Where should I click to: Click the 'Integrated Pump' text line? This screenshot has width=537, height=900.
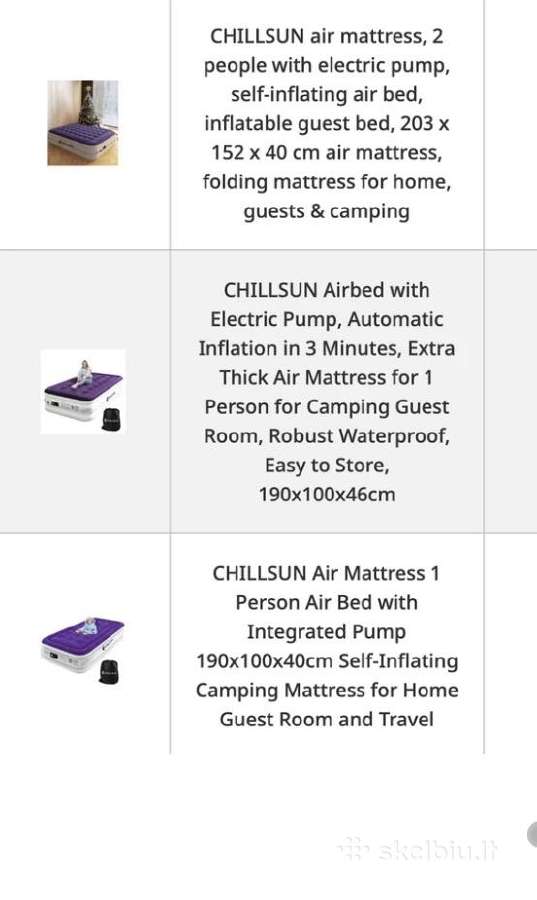pos(326,631)
